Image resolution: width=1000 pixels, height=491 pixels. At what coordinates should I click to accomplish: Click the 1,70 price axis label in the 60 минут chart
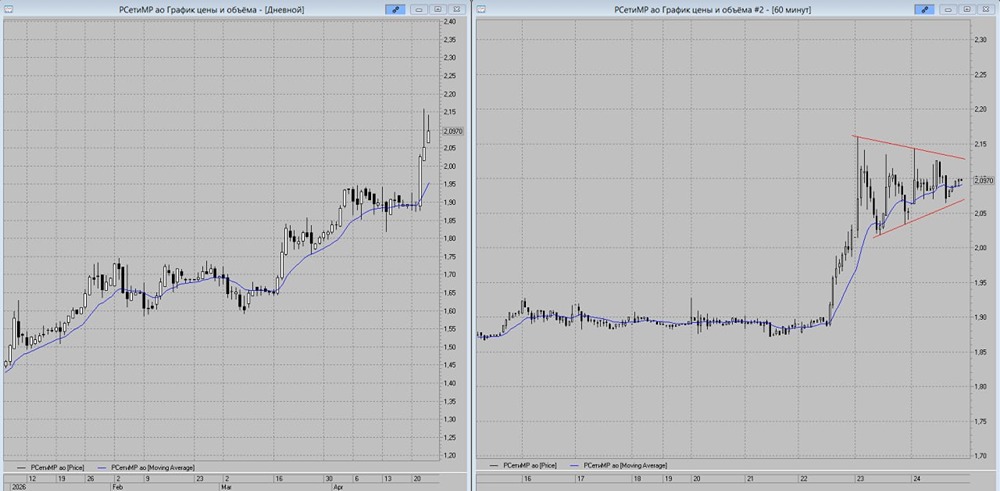(x=983, y=455)
